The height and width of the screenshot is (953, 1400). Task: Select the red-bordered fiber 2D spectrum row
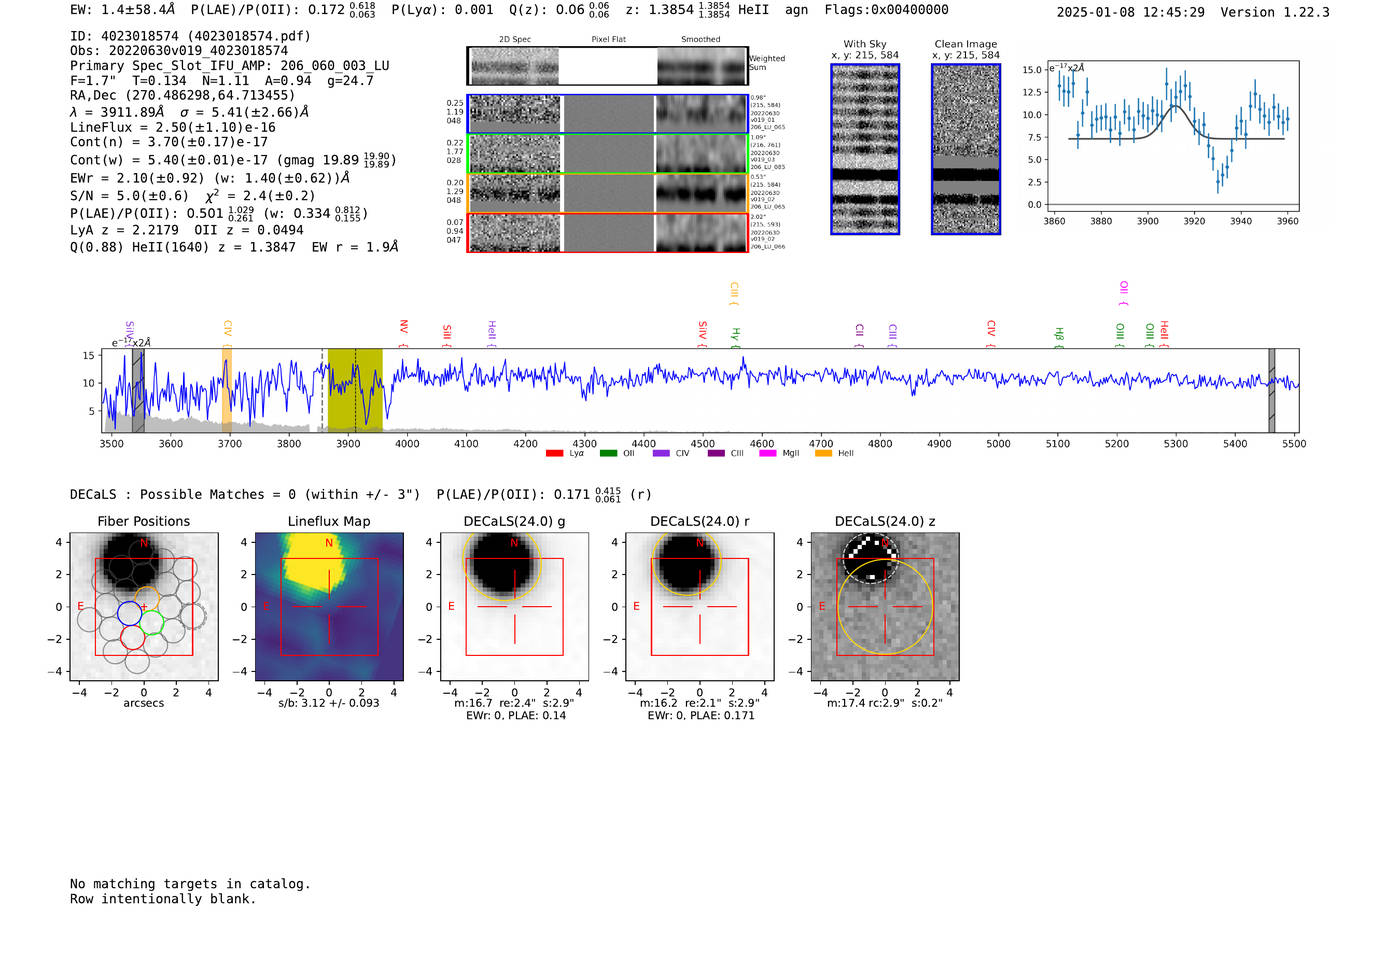click(607, 232)
